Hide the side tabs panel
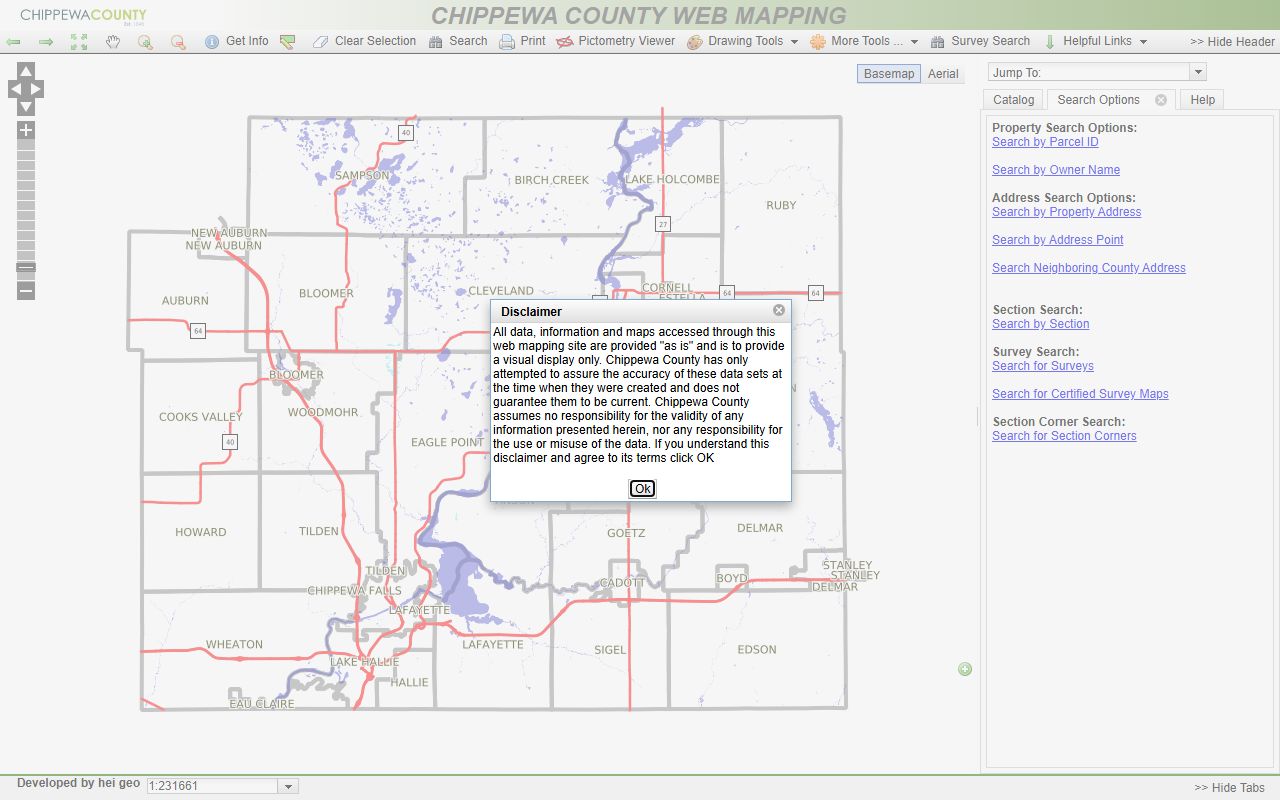 (1229, 788)
